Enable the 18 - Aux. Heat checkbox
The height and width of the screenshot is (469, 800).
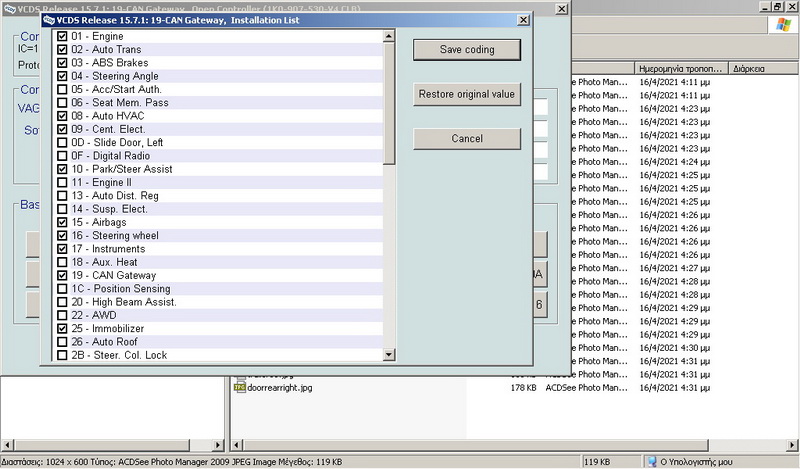click(62, 262)
